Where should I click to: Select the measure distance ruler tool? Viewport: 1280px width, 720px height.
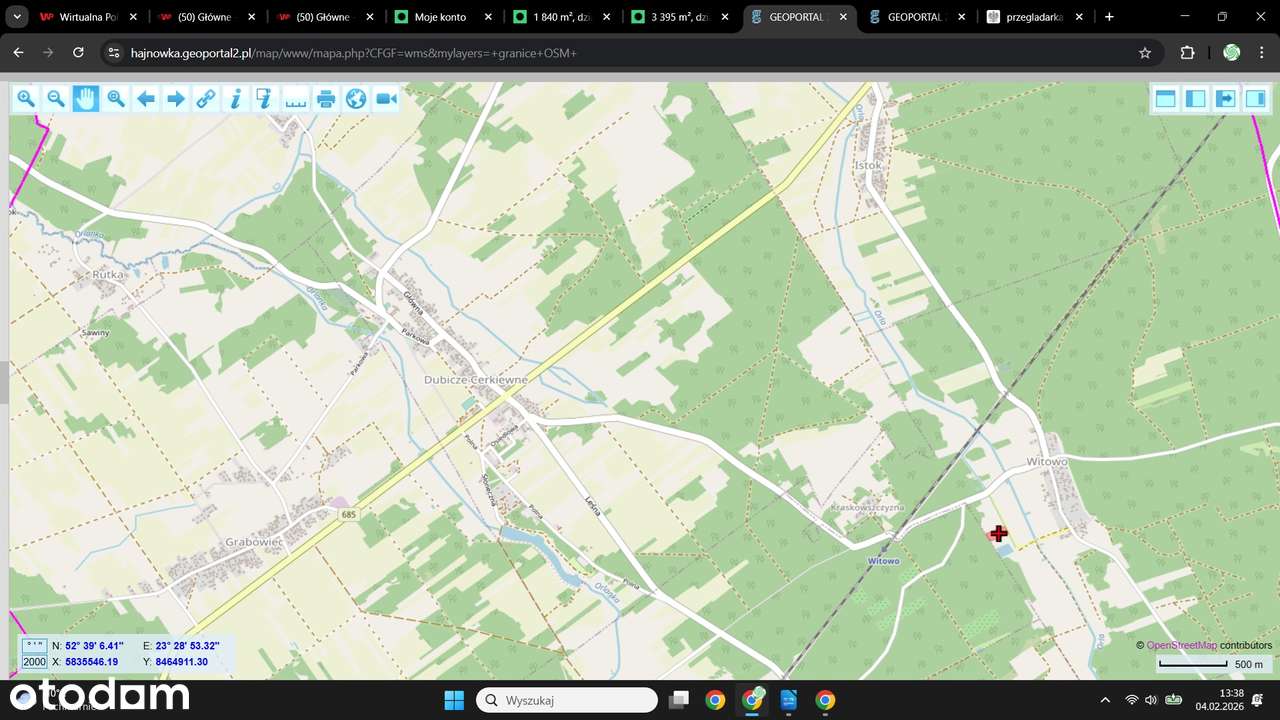tap(296, 98)
